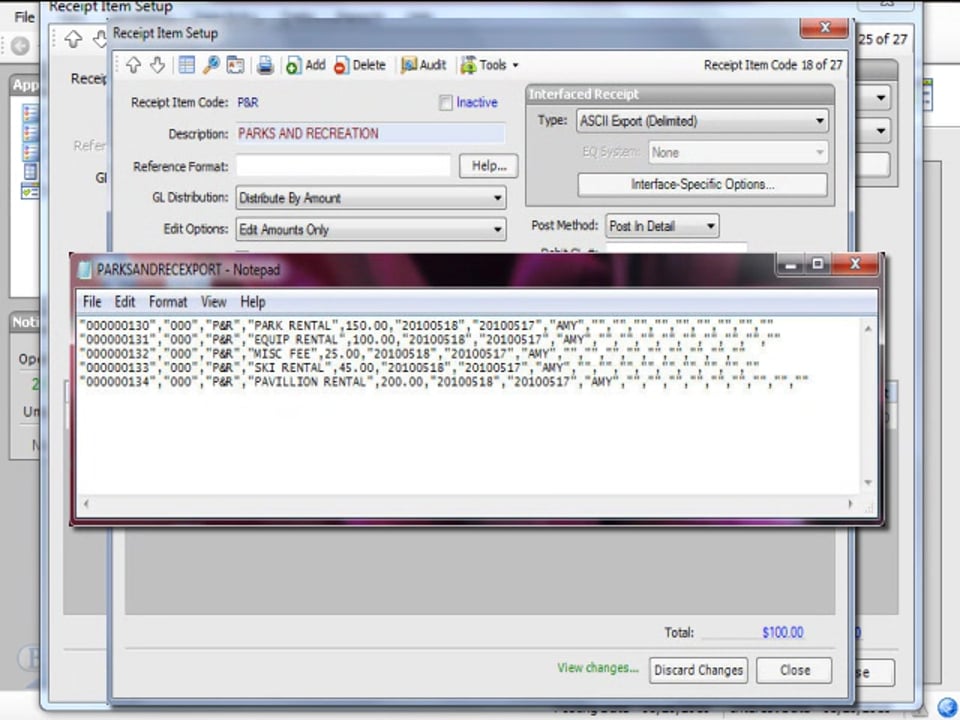960x720 pixels.
Task: Click the PARK RENTAL line in Notepad
Action: [427, 325]
